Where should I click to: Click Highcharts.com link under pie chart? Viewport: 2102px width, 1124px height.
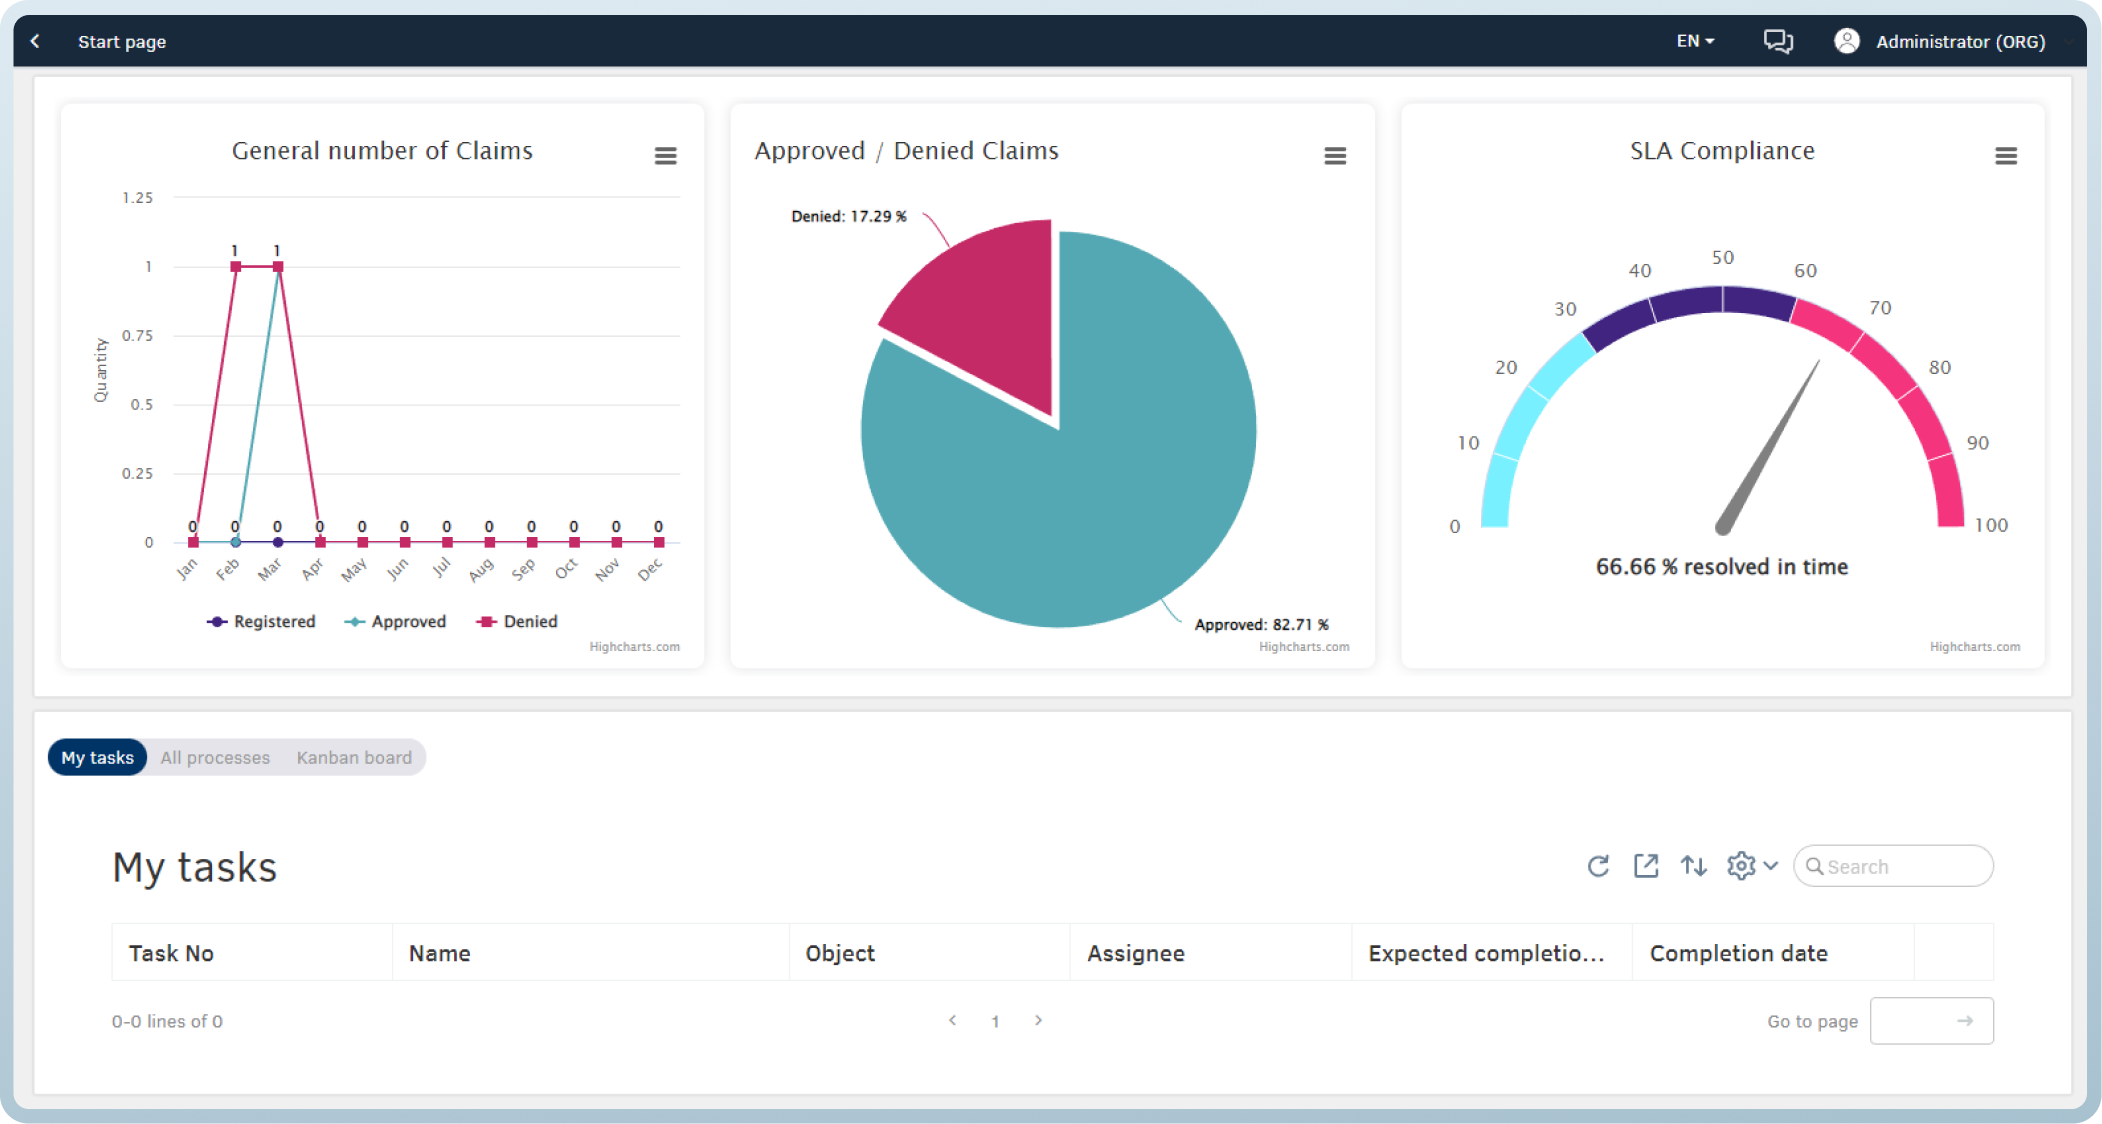click(1304, 647)
